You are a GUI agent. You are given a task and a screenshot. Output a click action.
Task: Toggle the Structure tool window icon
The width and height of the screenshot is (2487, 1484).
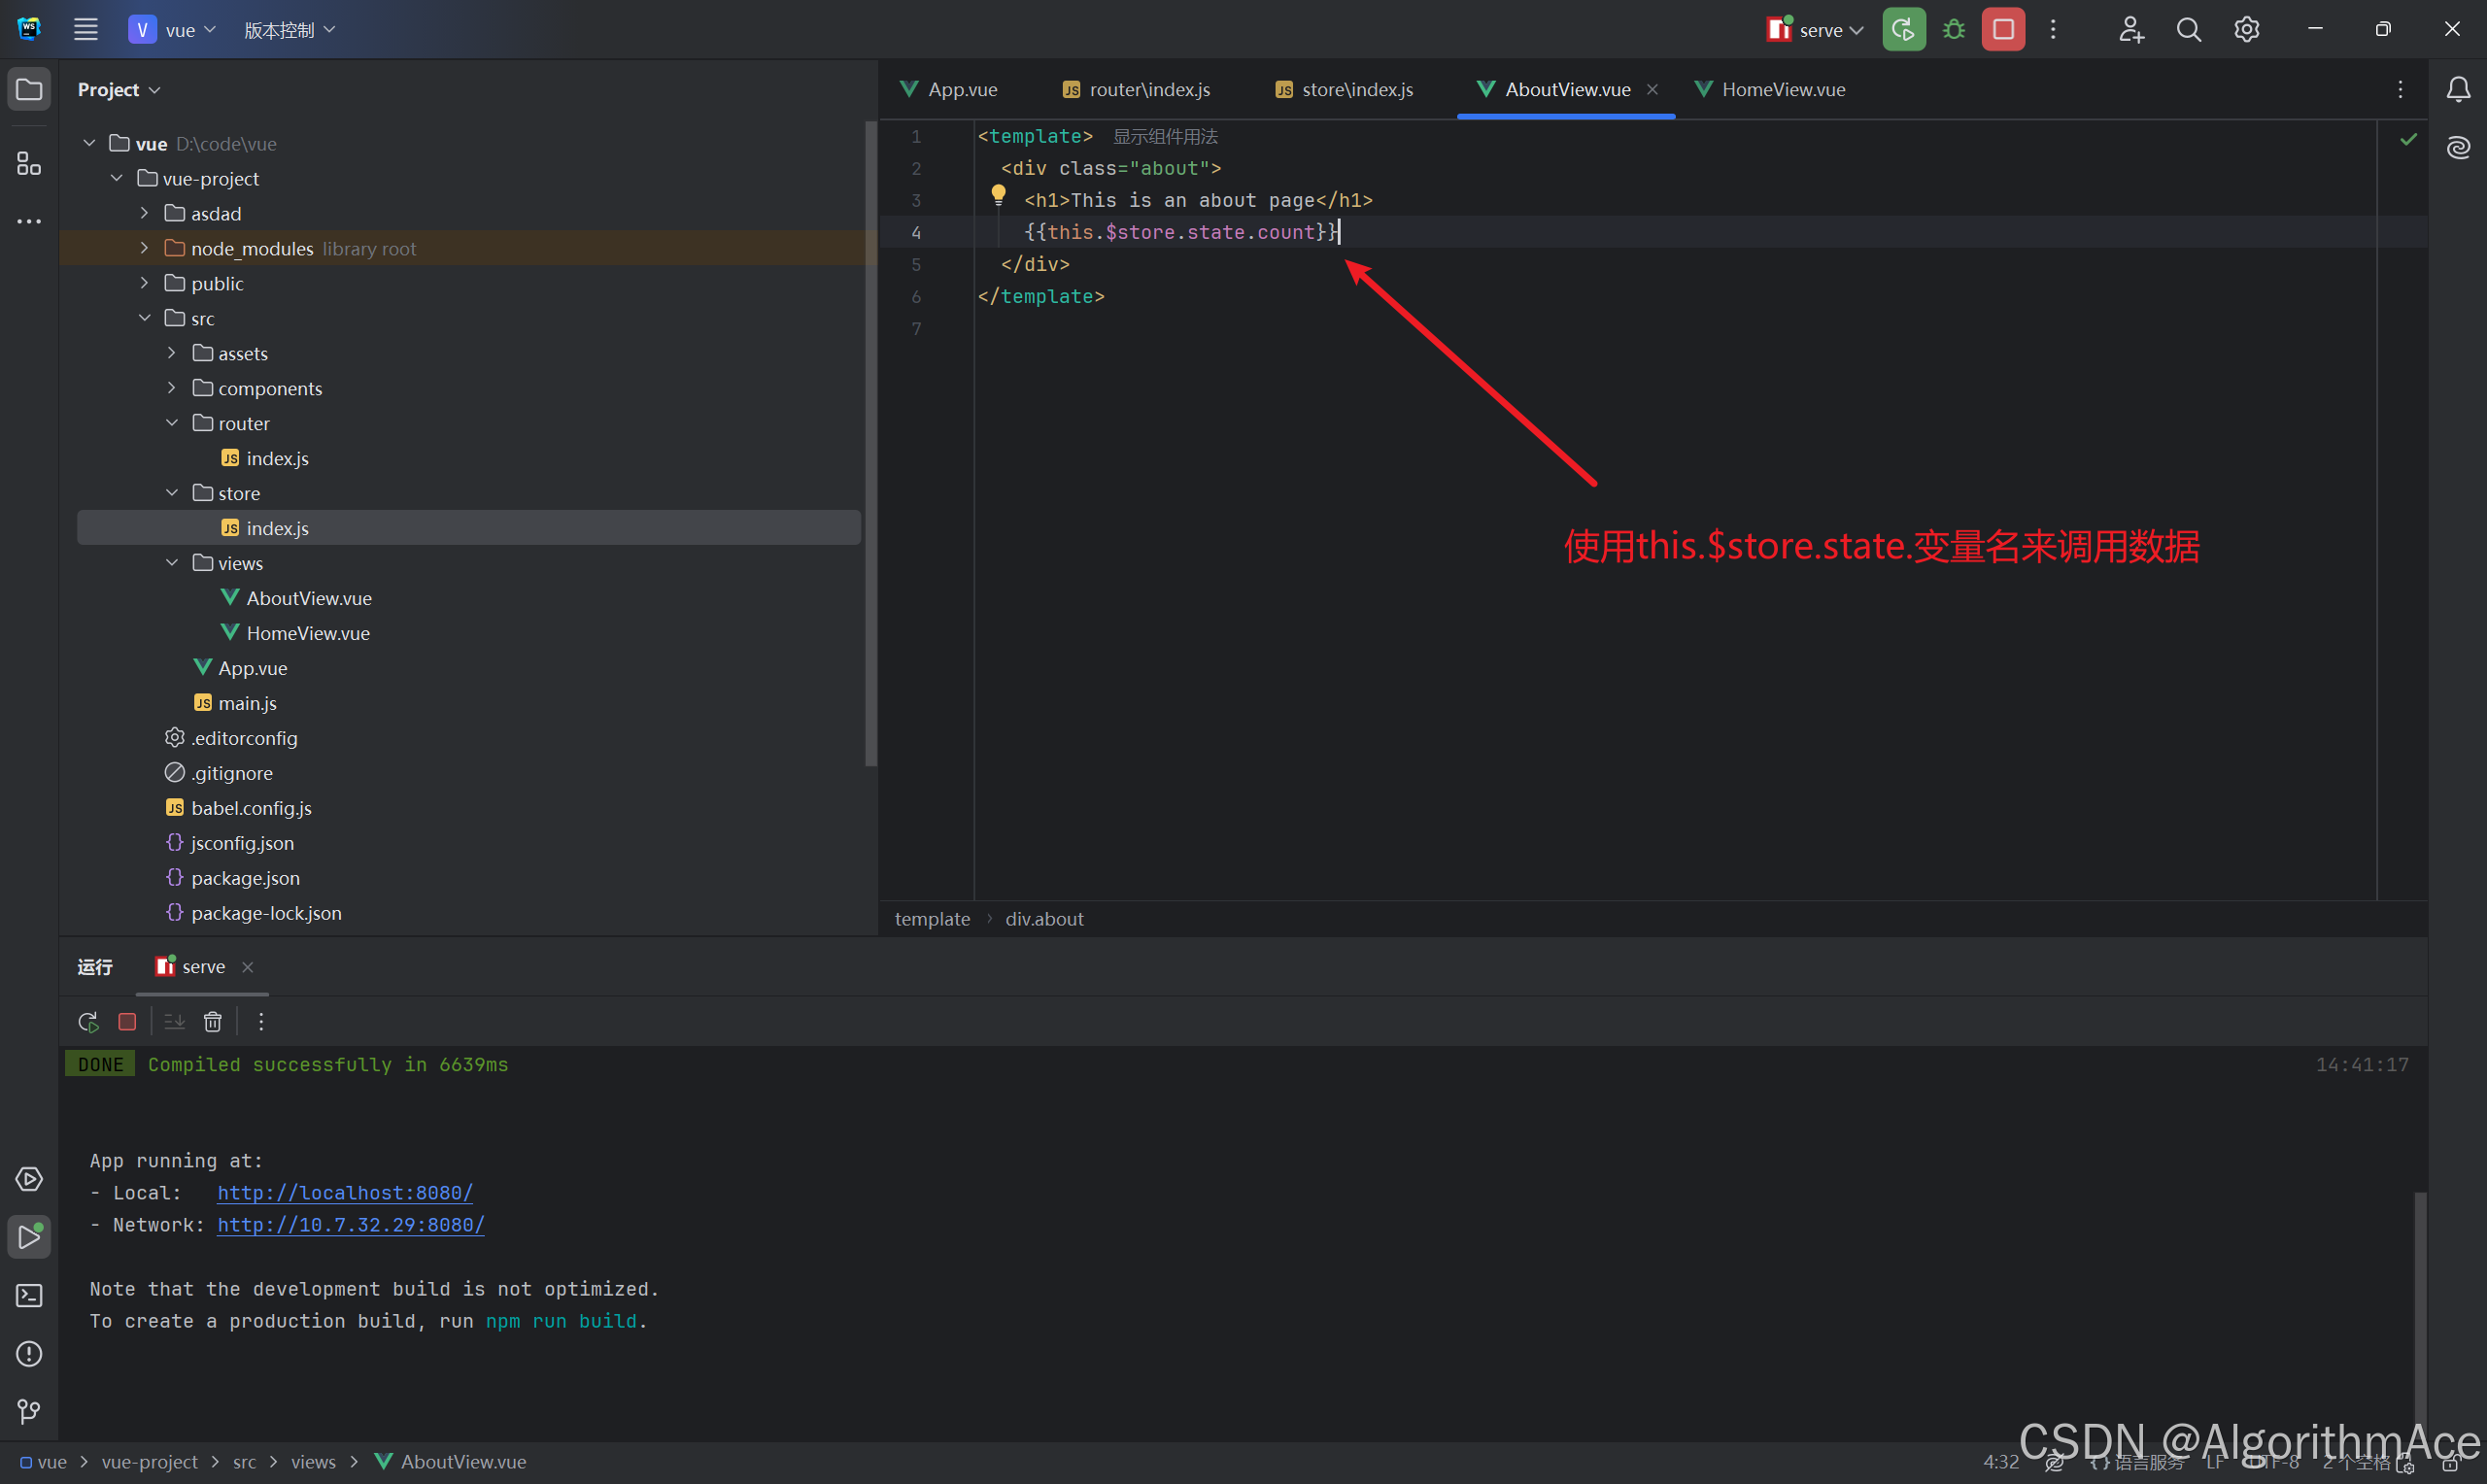(x=29, y=163)
